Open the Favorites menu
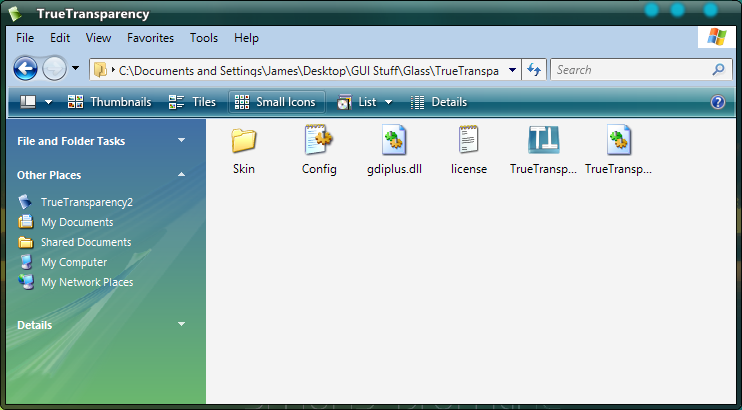The width and height of the screenshot is (742, 410). pos(150,38)
